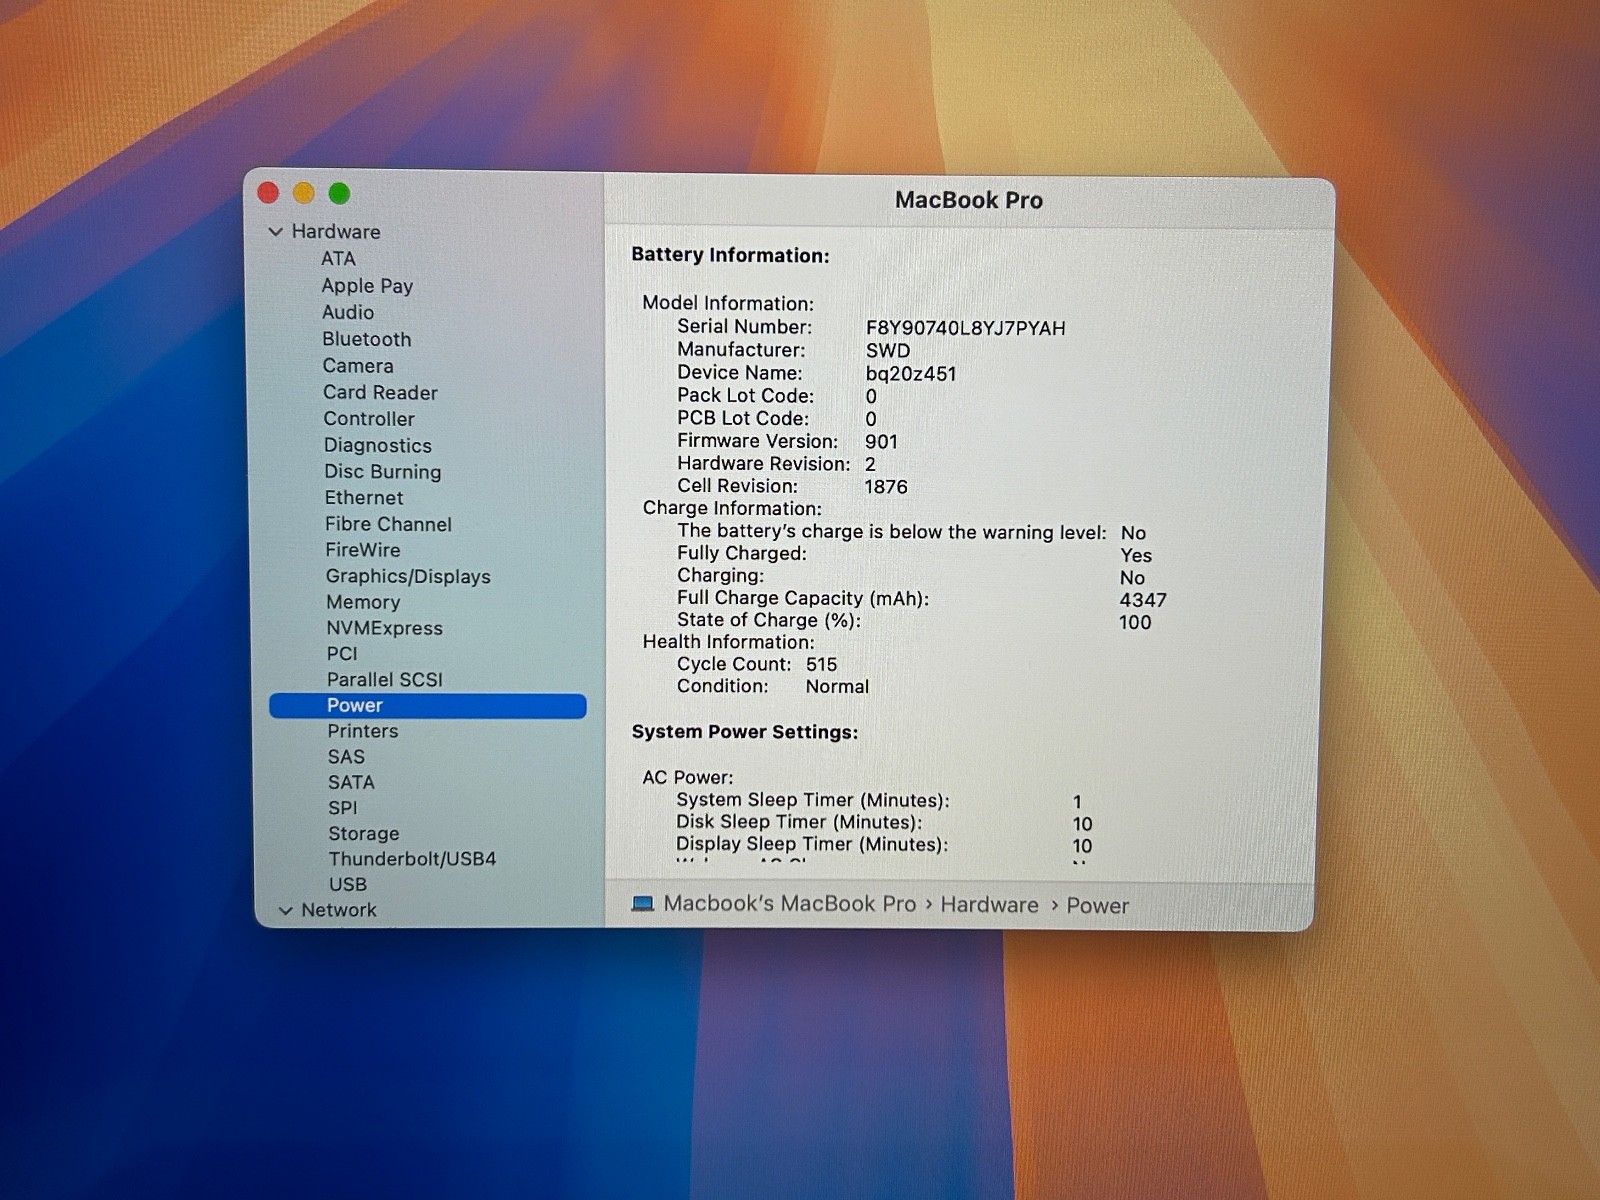Click Macbook's MacBook Pro in path bar
1600x1200 pixels.
pos(790,904)
